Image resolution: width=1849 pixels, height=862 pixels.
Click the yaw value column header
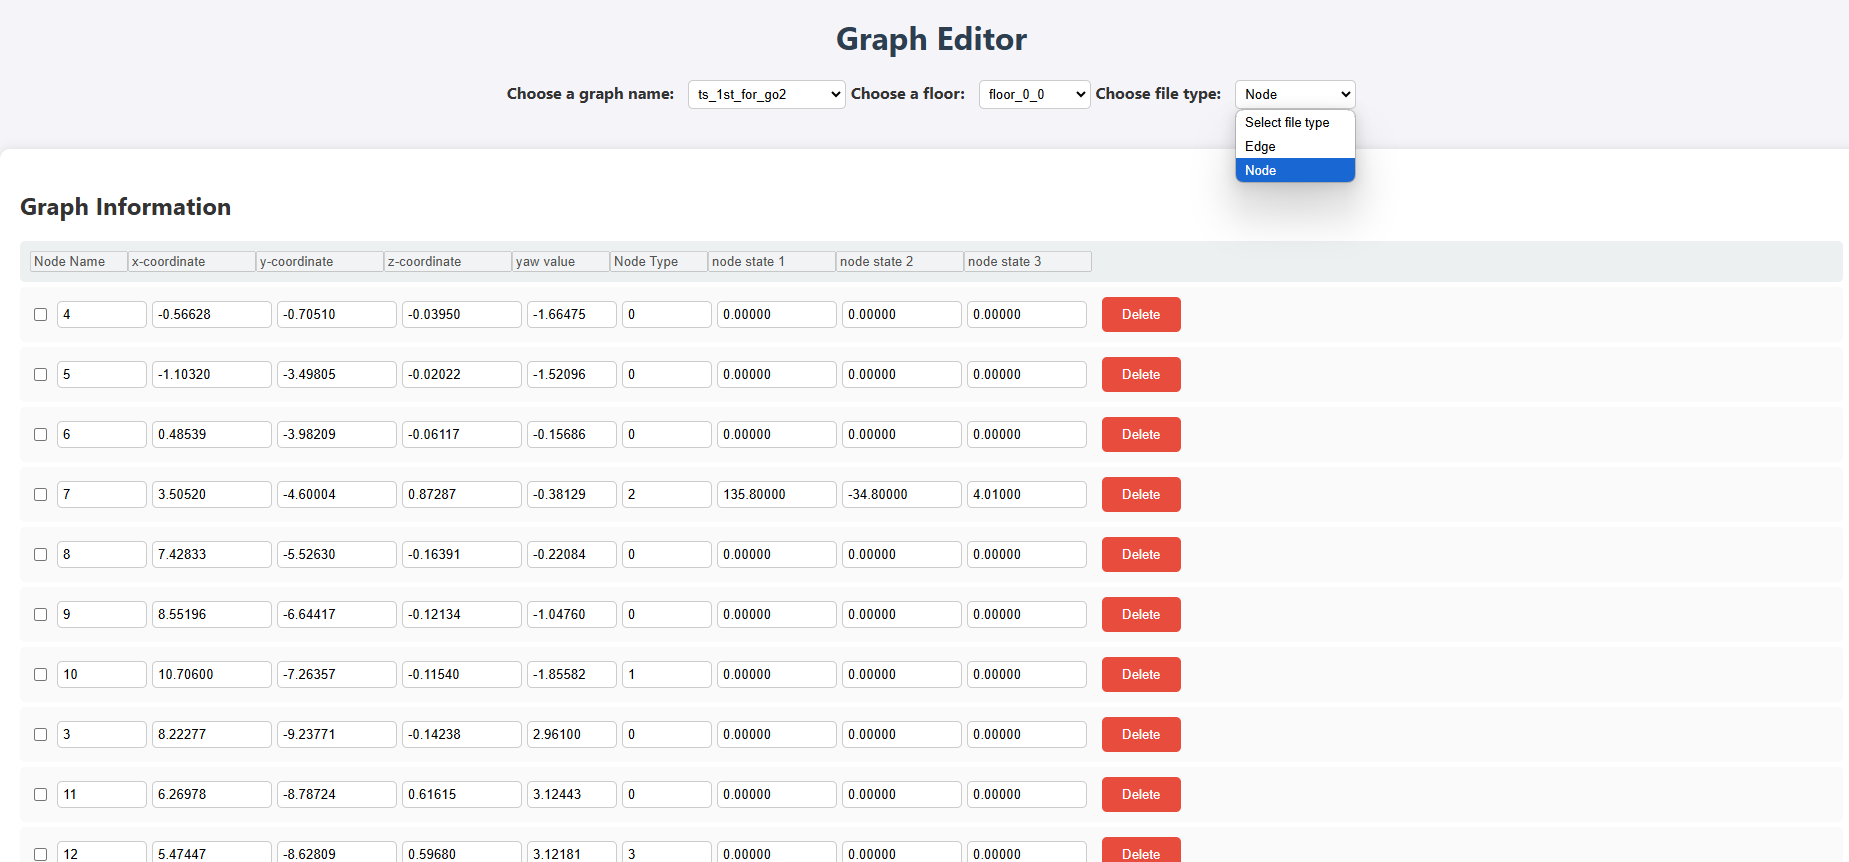tap(561, 261)
